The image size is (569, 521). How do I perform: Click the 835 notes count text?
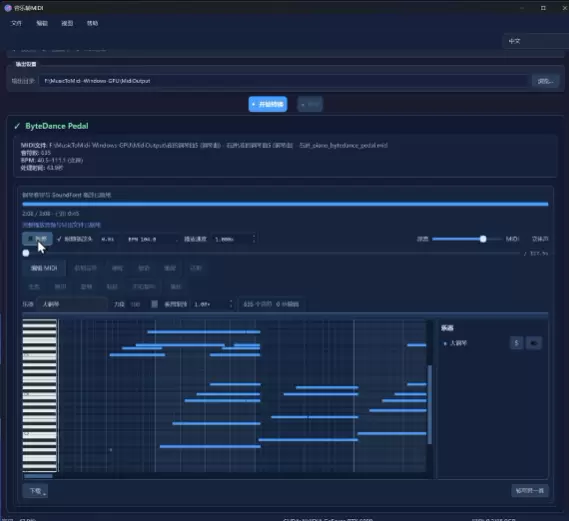(271, 304)
